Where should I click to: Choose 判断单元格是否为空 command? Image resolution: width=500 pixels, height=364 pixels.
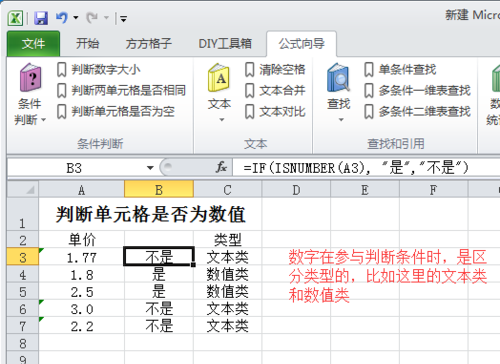115,112
